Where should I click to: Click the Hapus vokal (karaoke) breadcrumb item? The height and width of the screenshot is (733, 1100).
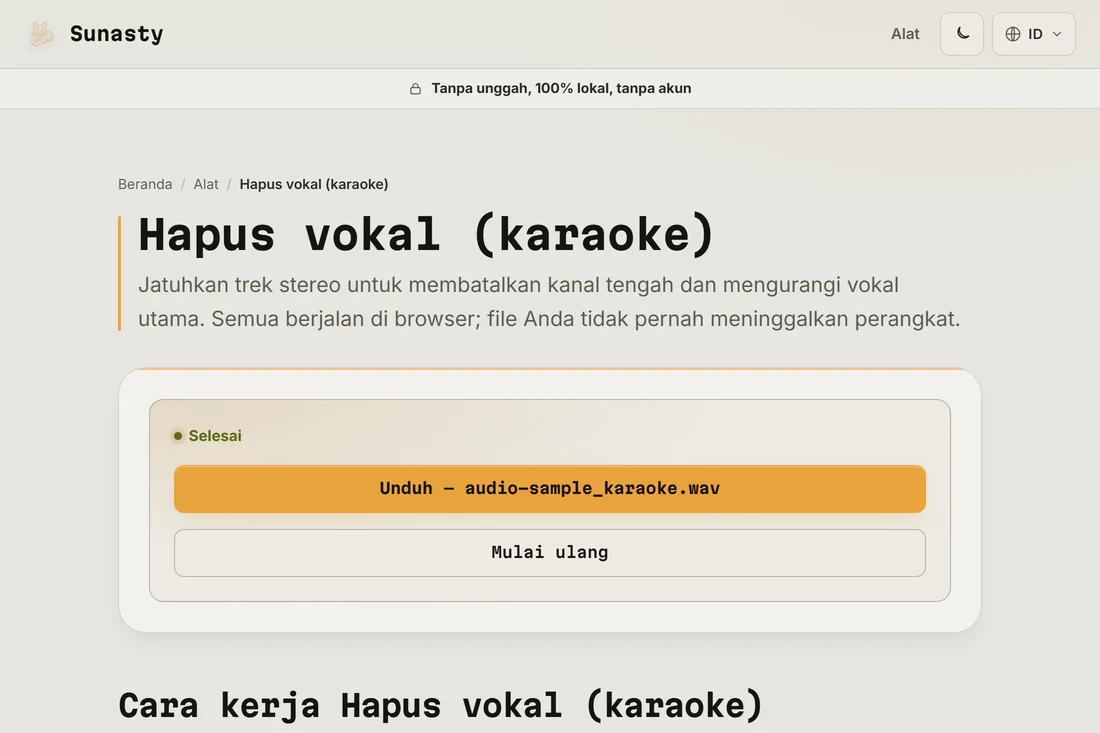coord(314,184)
